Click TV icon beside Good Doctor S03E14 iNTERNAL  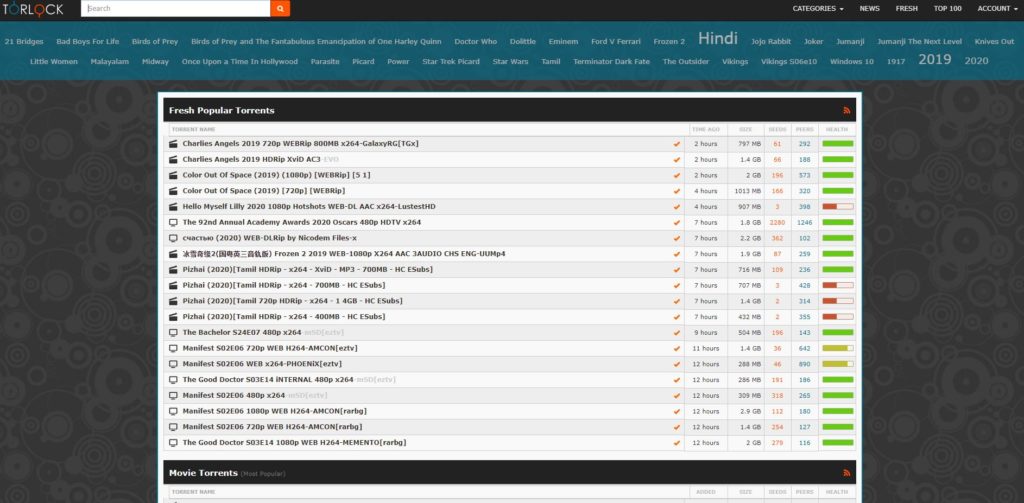tap(173, 380)
